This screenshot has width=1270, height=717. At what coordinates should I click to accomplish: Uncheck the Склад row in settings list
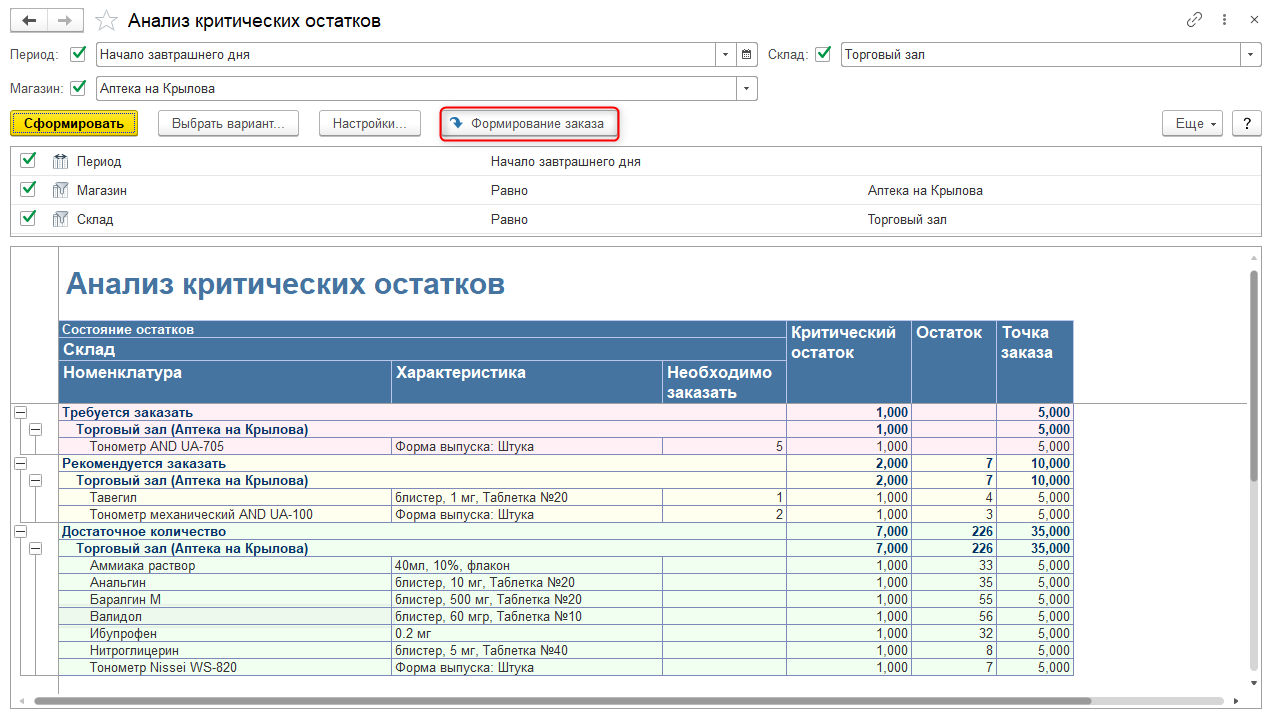pos(28,218)
